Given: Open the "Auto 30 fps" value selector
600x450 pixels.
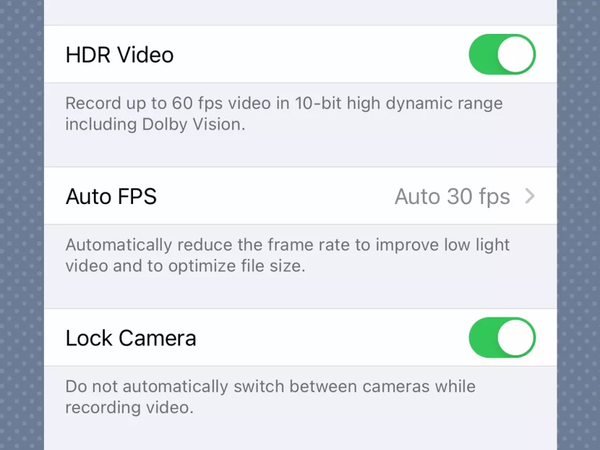Looking at the screenshot, I should [452, 197].
